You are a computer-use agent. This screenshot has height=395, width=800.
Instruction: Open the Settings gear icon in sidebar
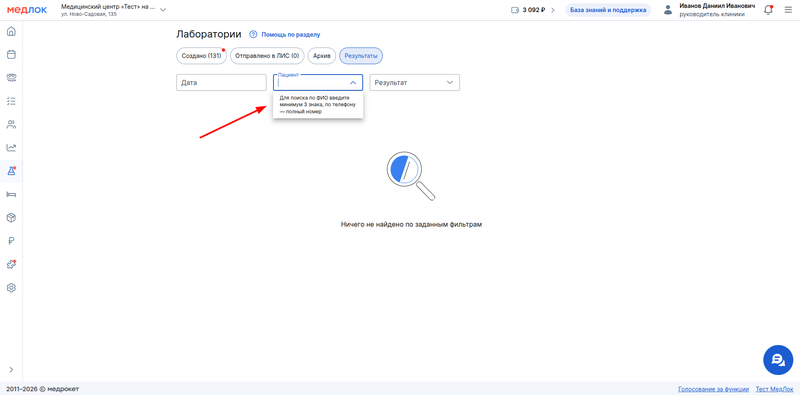pos(11,288)
